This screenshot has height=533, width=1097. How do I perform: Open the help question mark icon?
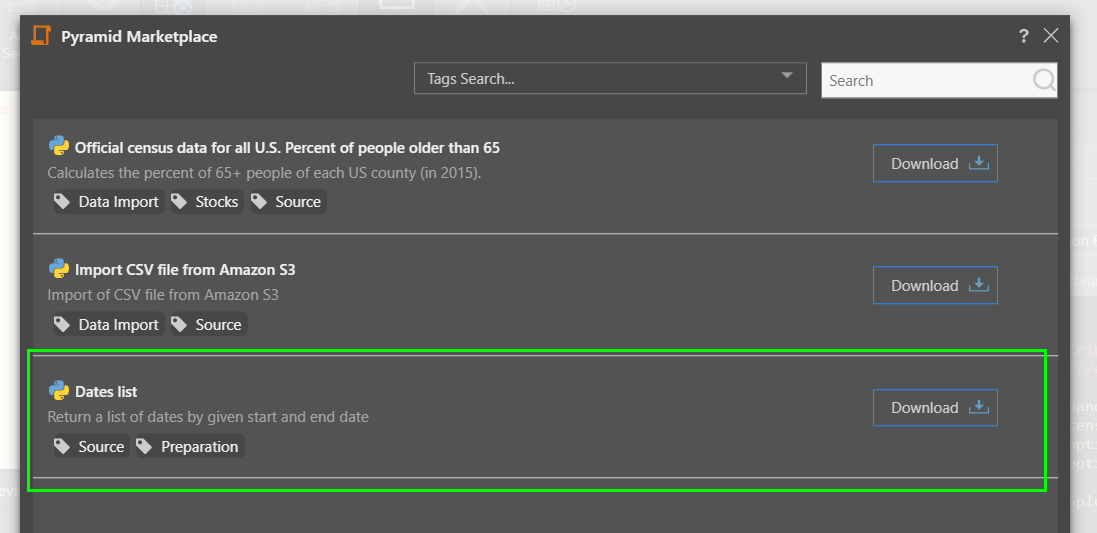point(1023,36)
